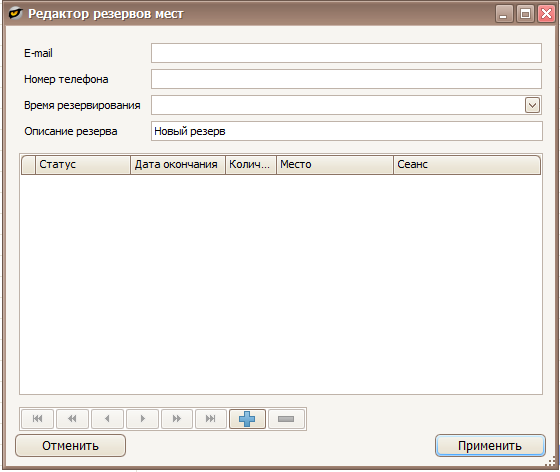The height and width of the screenshot is (472, 560).
Task: Delete record with minus button
Action: [x=286, y=418]
